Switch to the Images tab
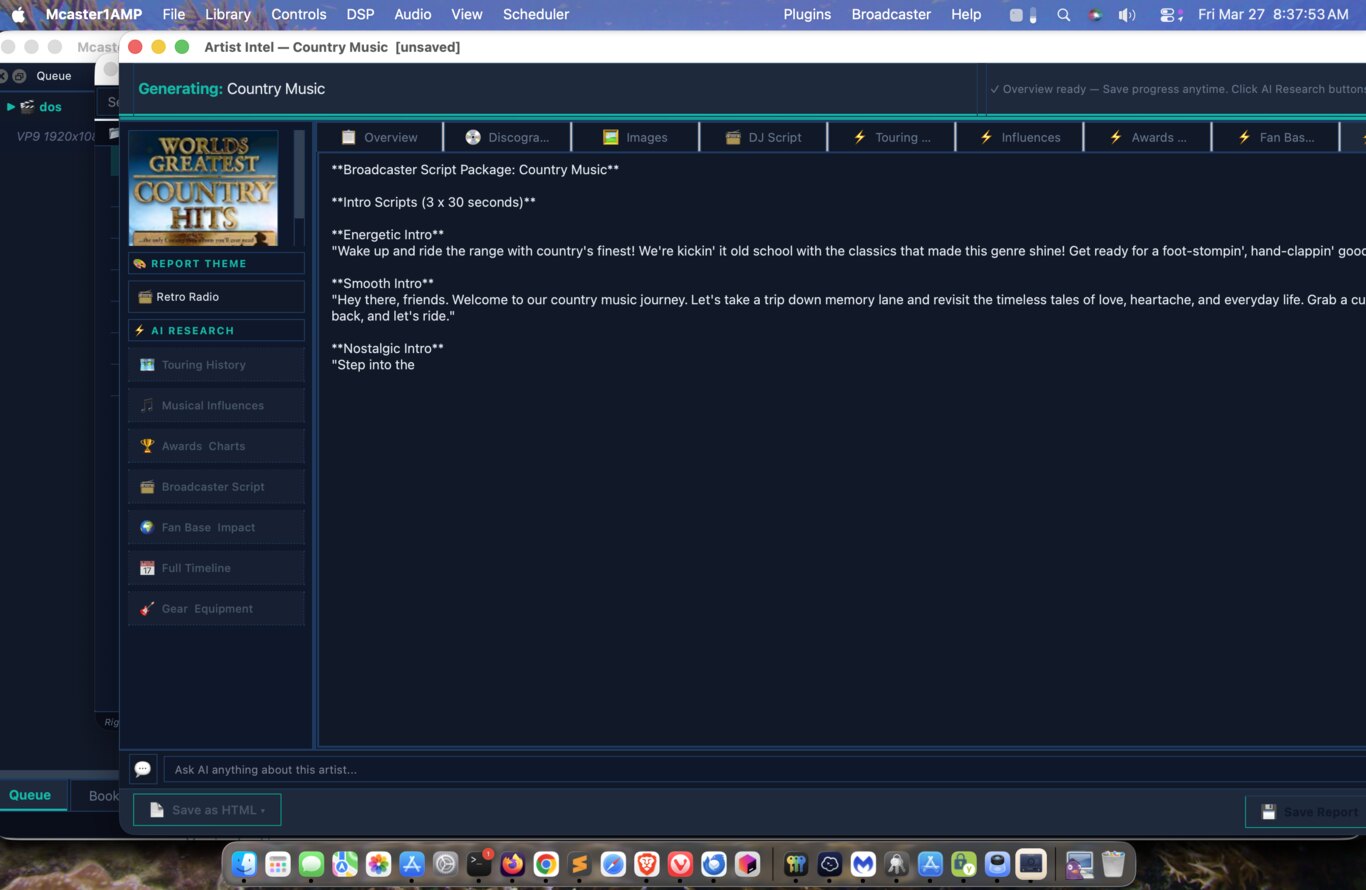The width and height of the screenshot is (1366, 890). tap(635, 137)
